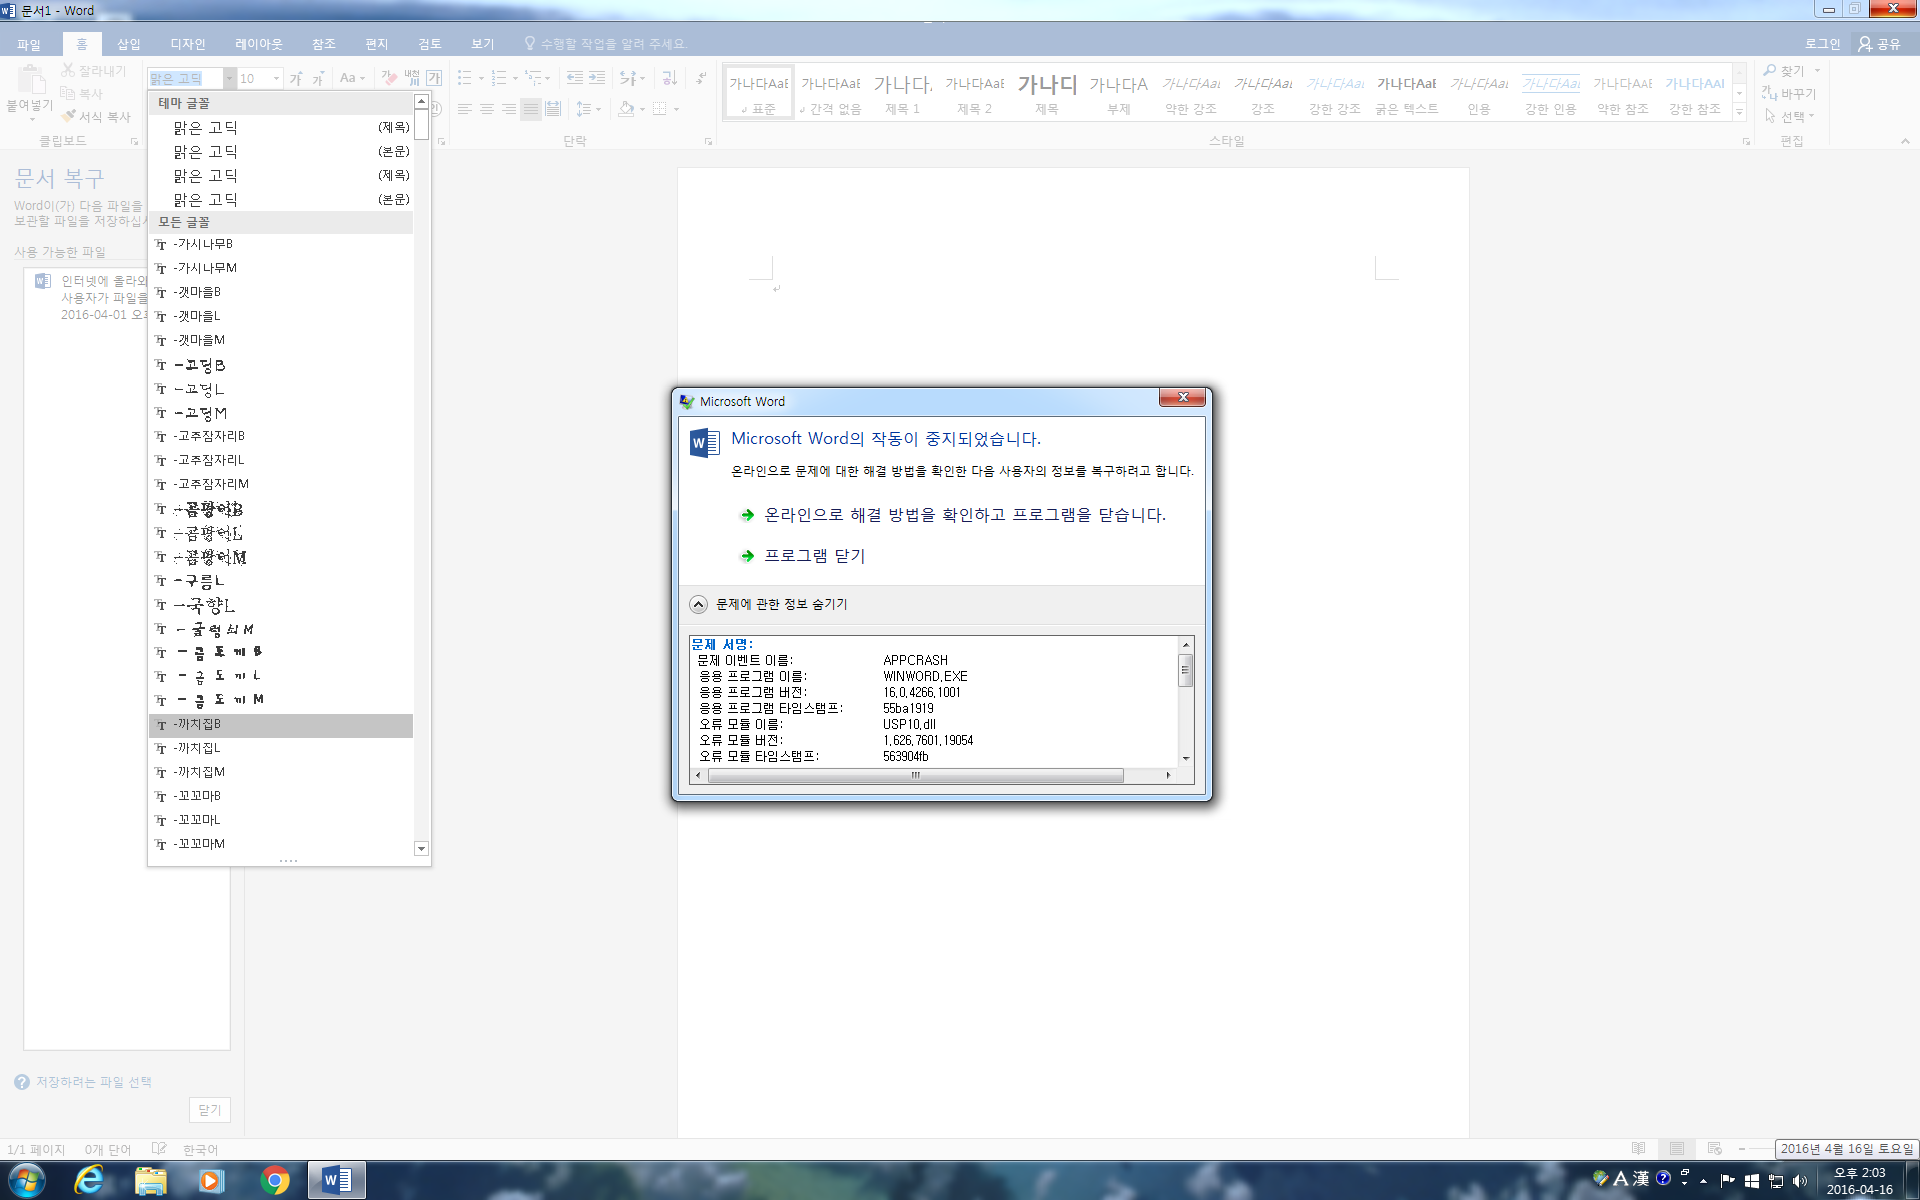The width and height of the screenshot is (1920, 1200).
Task: Click the proofing icon in status bar
Action: (x=159, y=1149)
